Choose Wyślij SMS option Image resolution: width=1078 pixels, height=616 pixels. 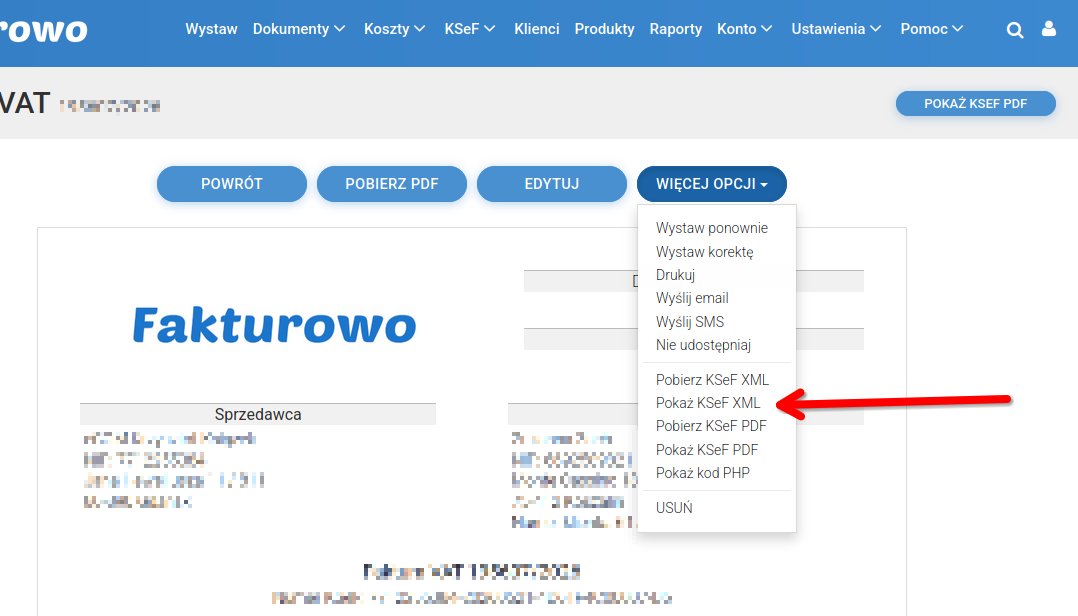(x=690, y=322)
